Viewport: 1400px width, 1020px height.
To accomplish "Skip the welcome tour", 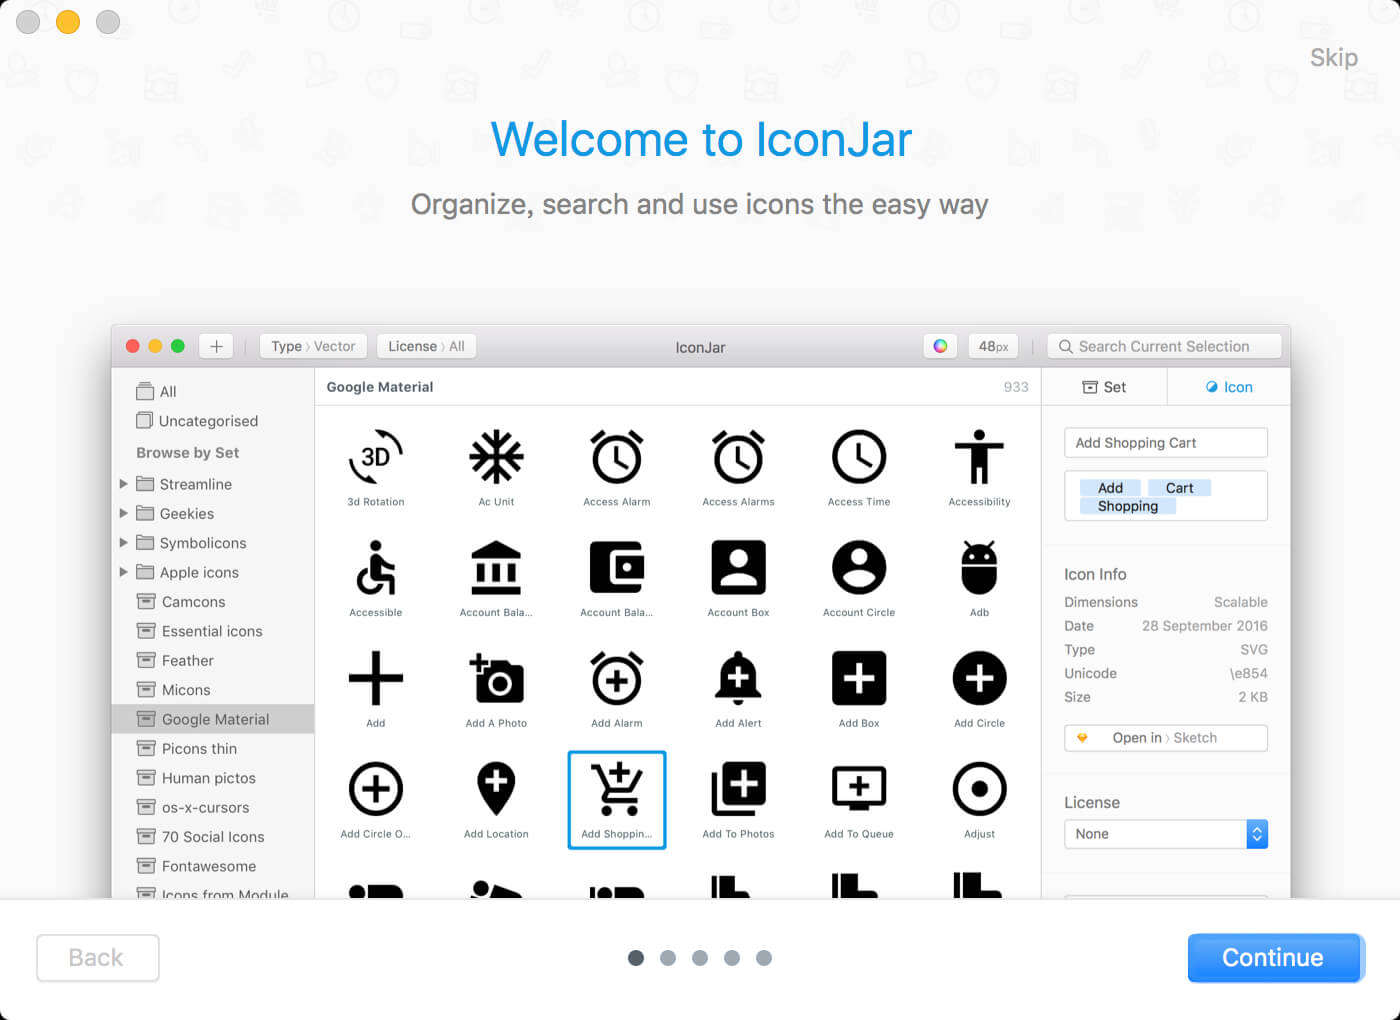I will (1334, 58).
